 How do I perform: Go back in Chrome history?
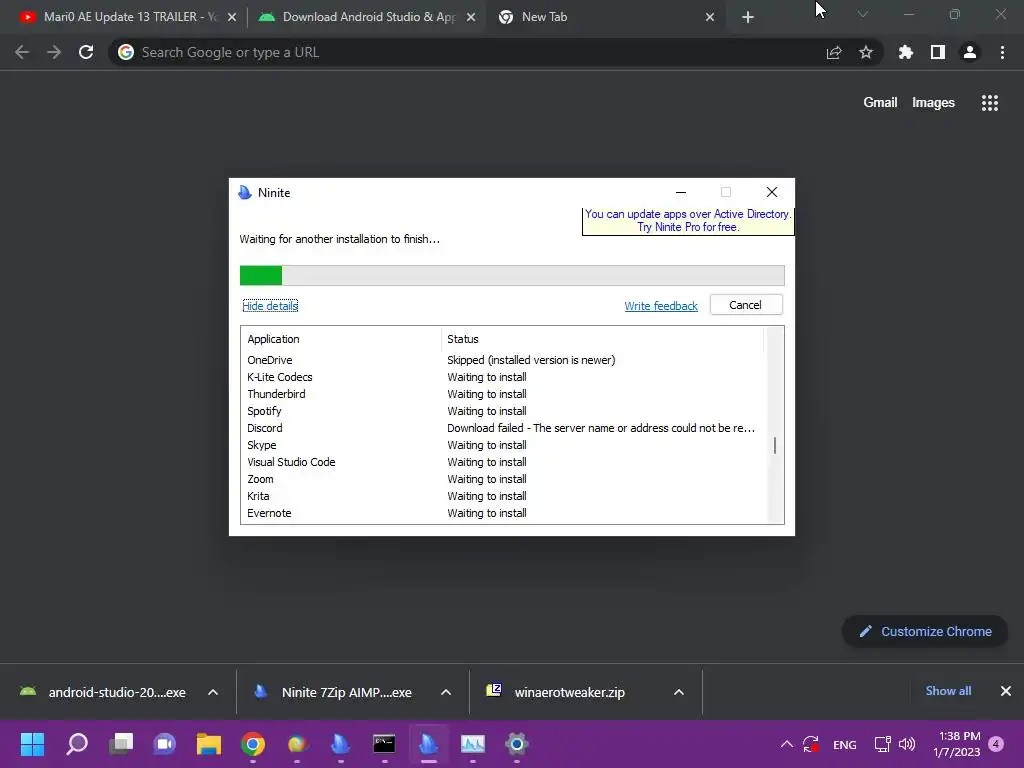(22, 52)
